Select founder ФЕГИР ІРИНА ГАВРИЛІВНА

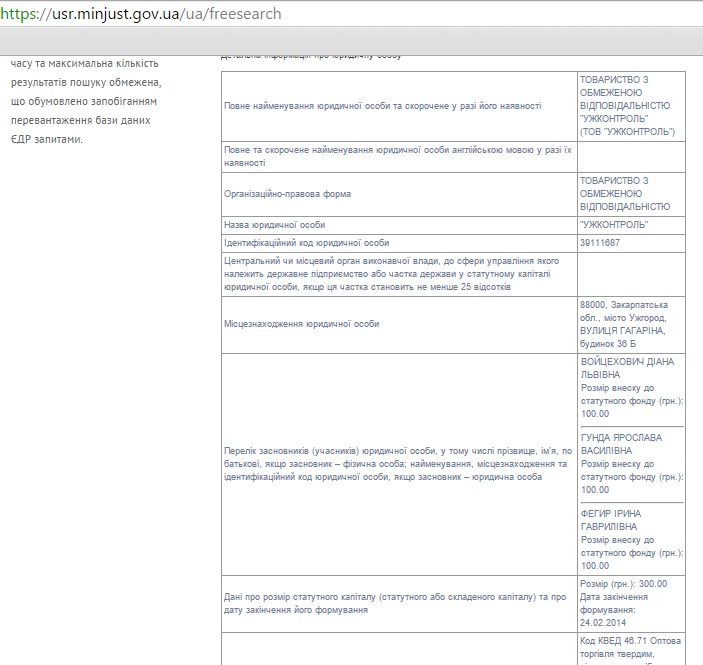click(x=611, y=520)
